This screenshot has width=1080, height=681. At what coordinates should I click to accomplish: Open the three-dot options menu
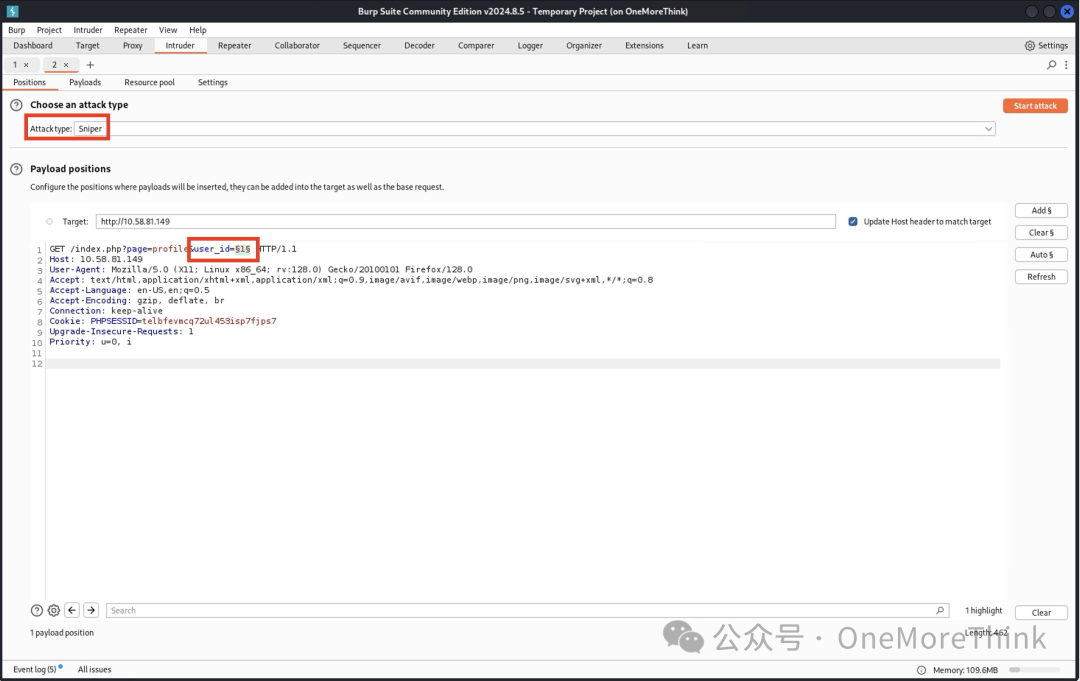pyautogui.click(x=1066, y=65)
